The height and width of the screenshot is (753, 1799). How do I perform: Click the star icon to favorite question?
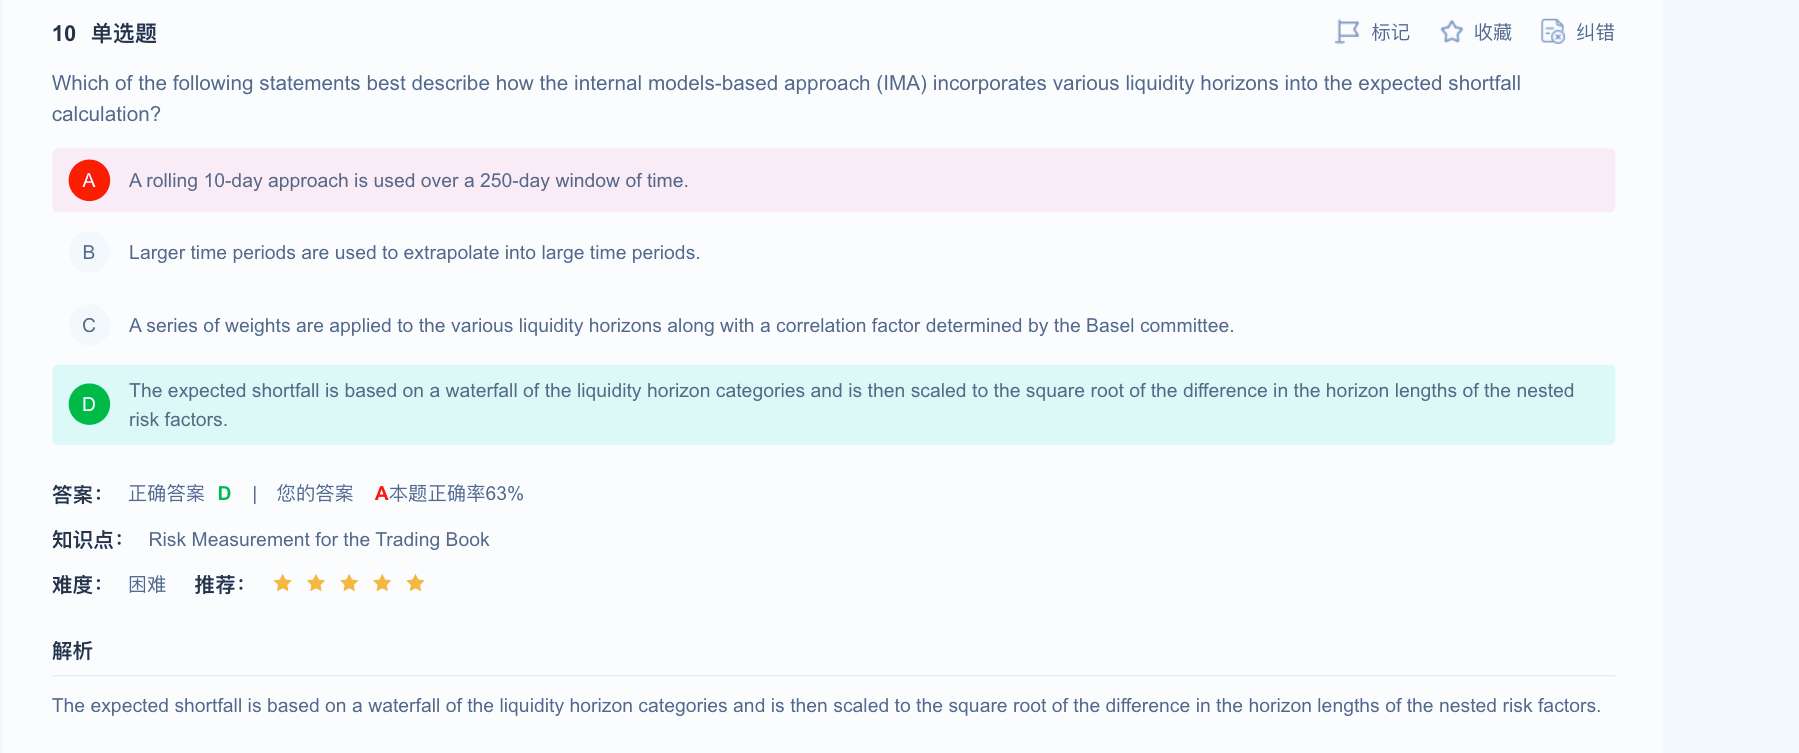1451,32
